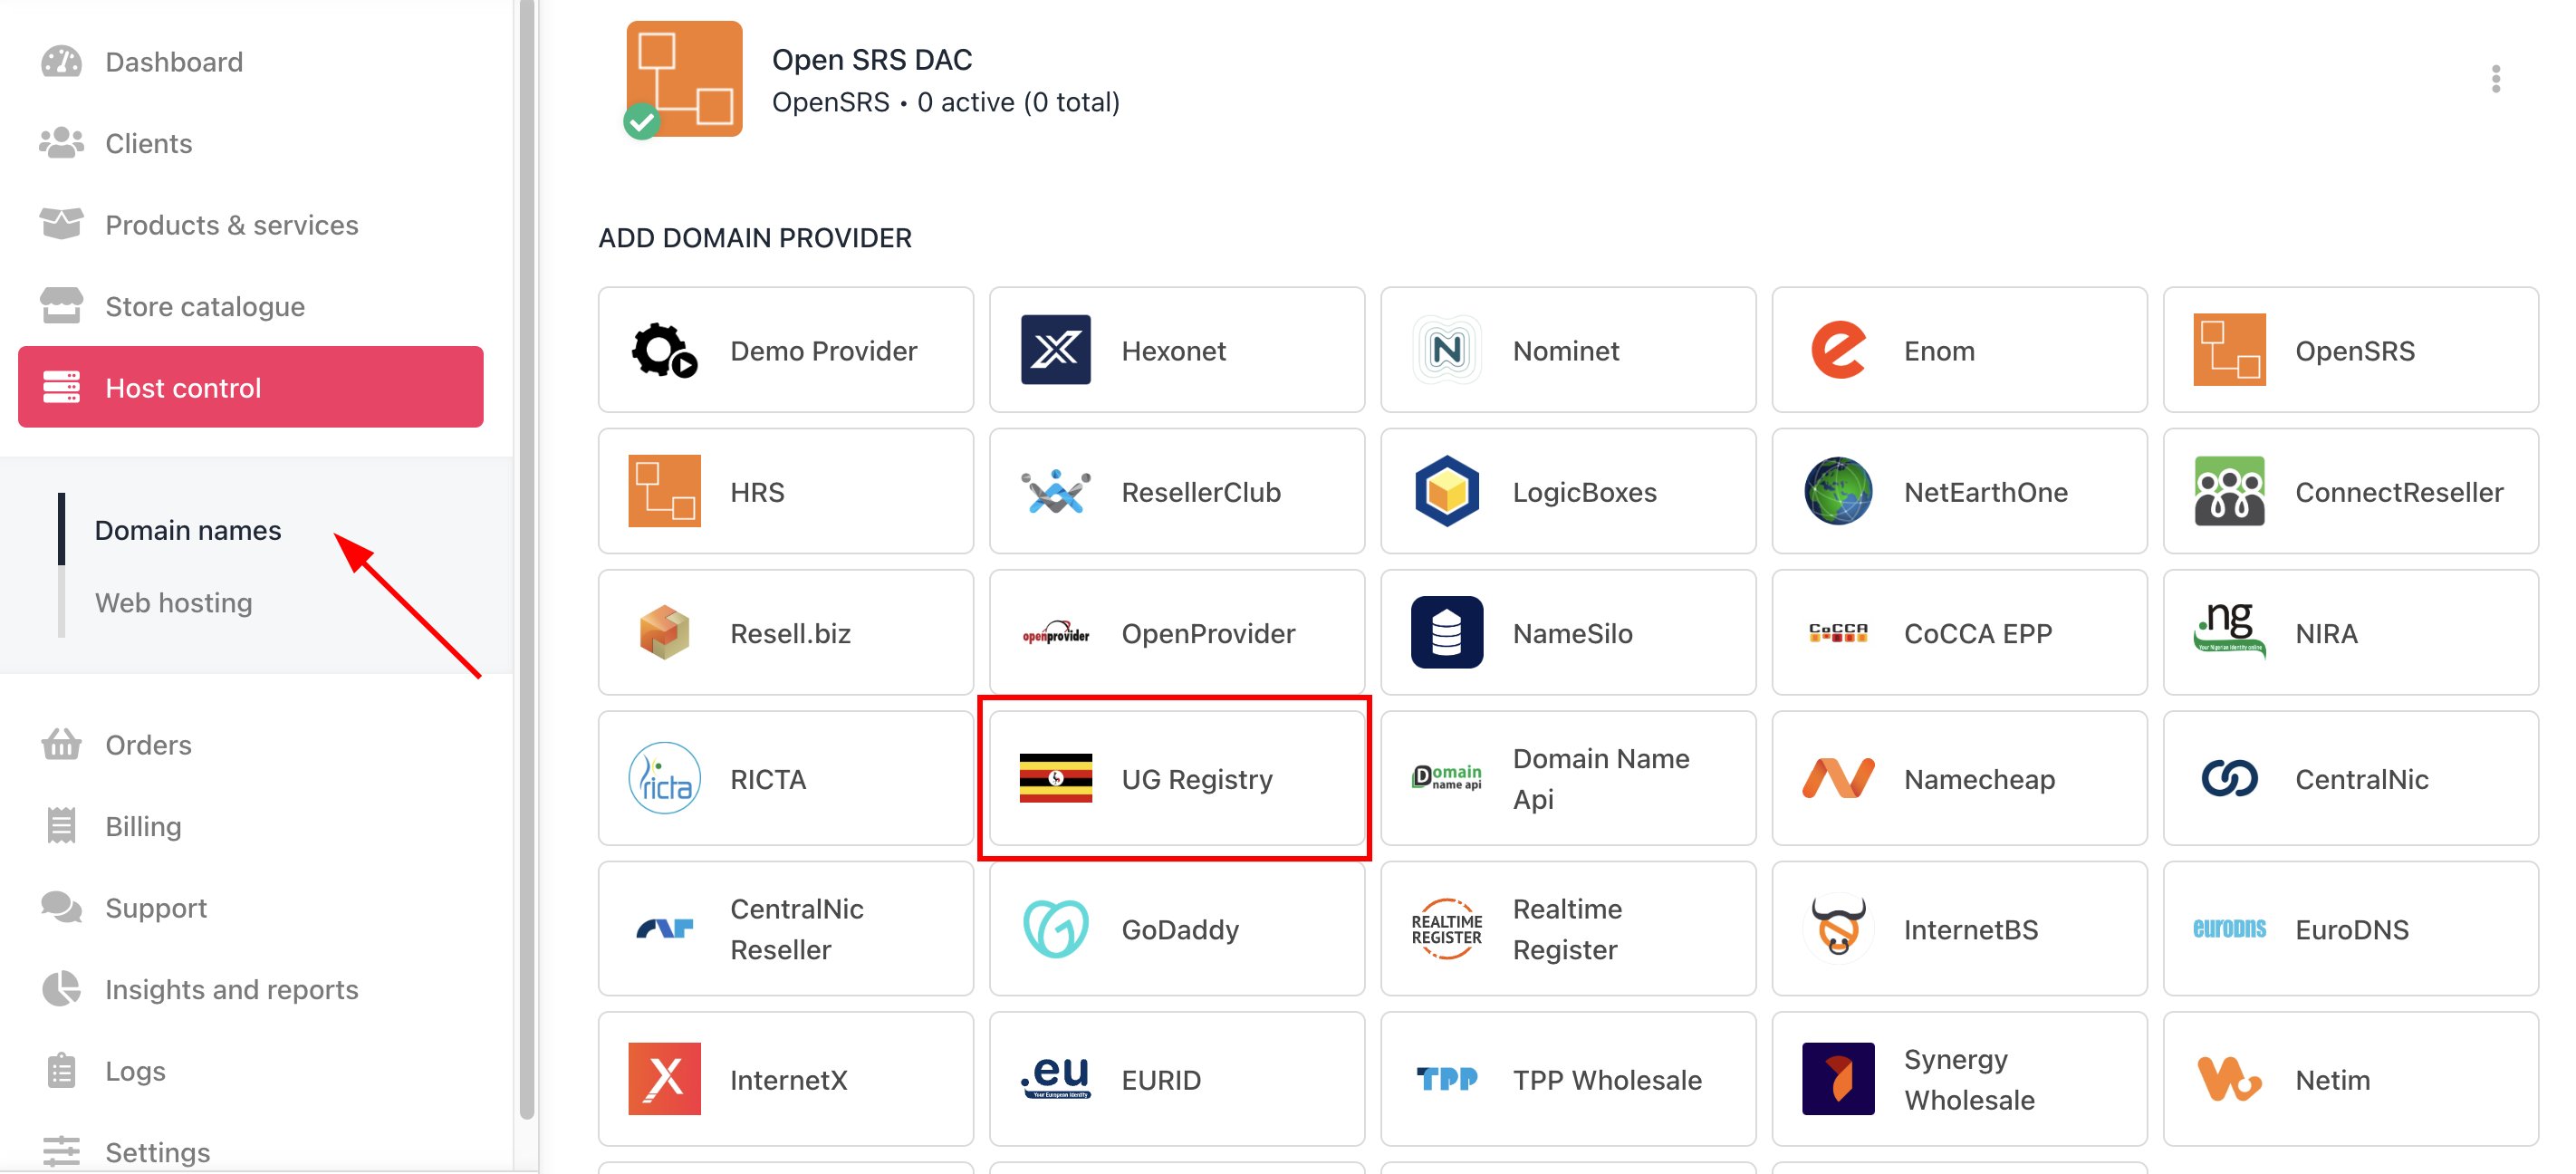Viewport: 2576px width, 1174px height.
Task: Click the ConnectReseller people icon
Action: coord(2229,491)
